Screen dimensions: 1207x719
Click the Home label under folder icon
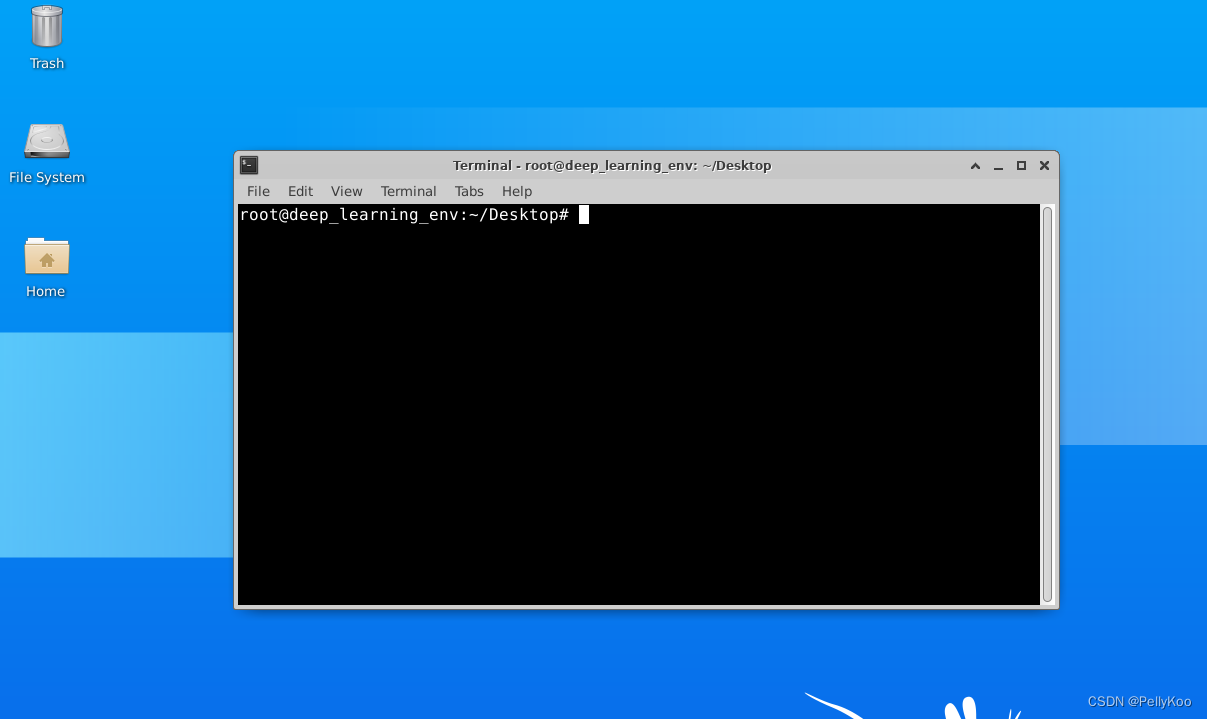click(46, 291)
